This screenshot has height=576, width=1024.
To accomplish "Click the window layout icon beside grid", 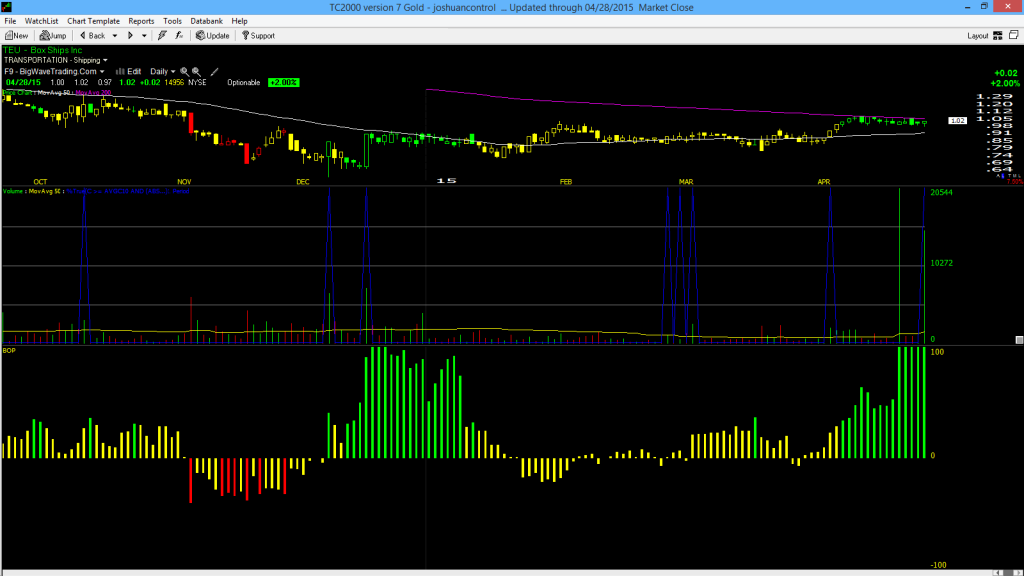I will (1014, 35).
